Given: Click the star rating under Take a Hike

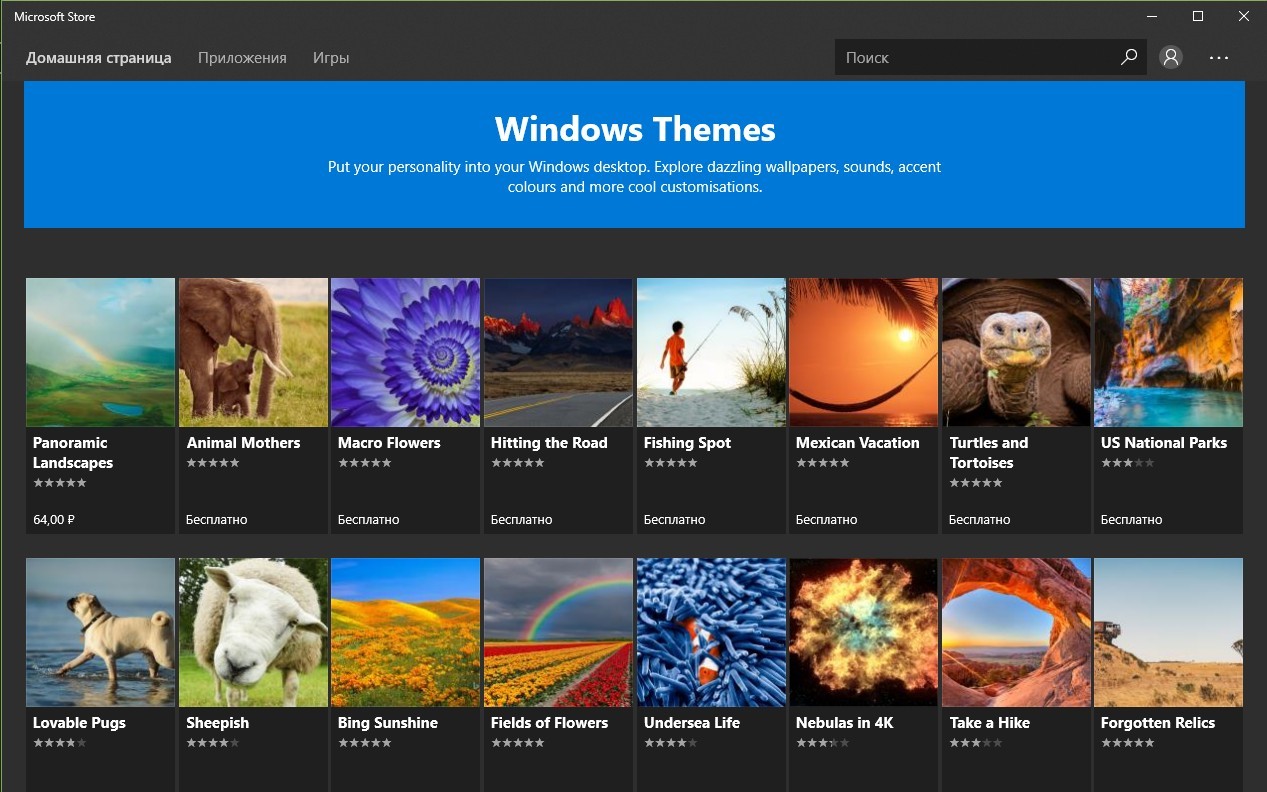Looking at the screenshot, I should point(976,743).
